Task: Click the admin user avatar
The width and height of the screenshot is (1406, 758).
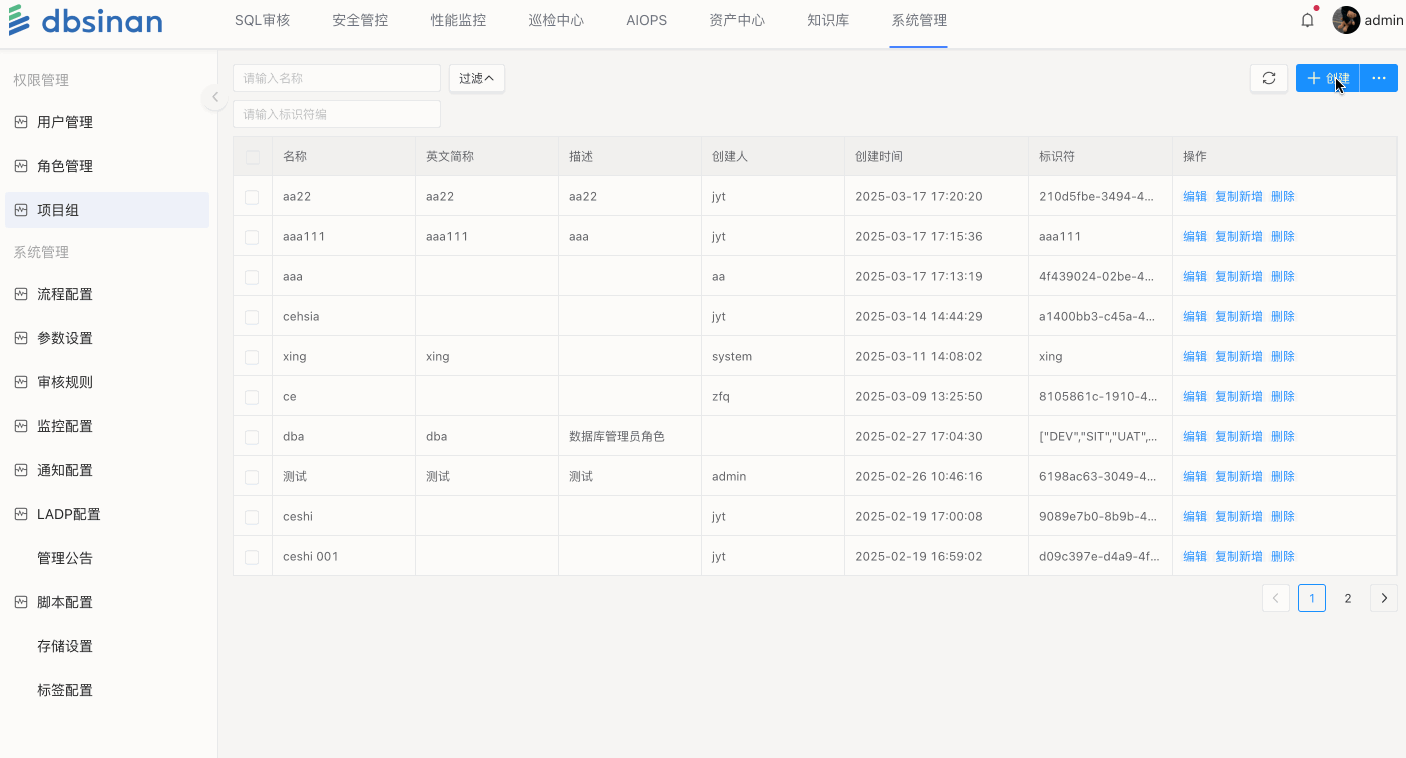Action: click(x=1346, y=20)
